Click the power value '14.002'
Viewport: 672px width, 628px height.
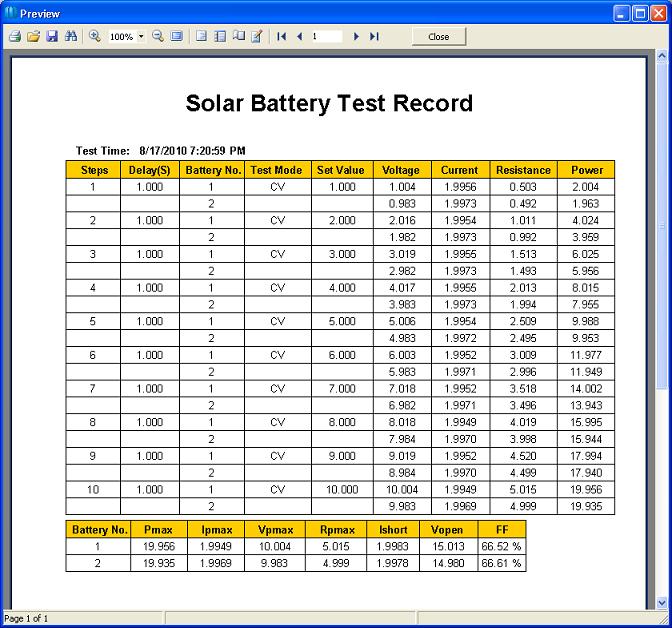pos(586,388)
